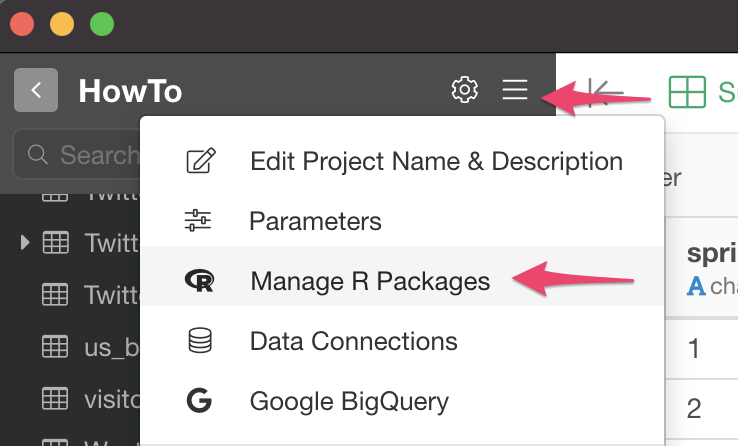The height and width of the screenshot is (446, 738).
Task: Expand the Twitter data frame triangle
Action: (25, 243)
